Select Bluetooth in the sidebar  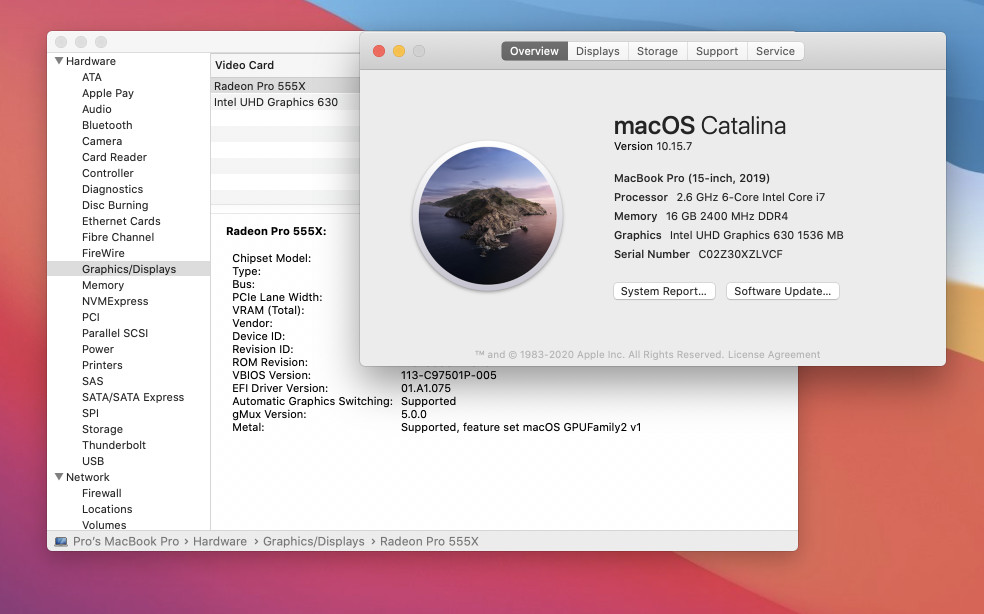tap(107, 125)
